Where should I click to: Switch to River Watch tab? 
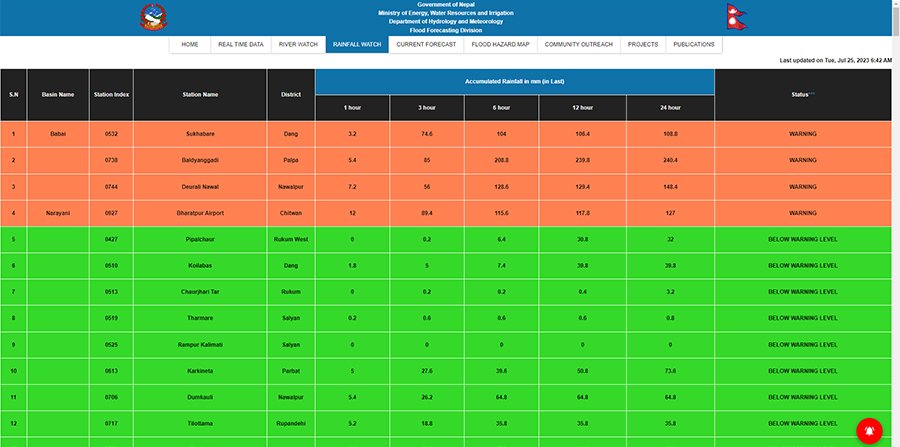[298, 45]
